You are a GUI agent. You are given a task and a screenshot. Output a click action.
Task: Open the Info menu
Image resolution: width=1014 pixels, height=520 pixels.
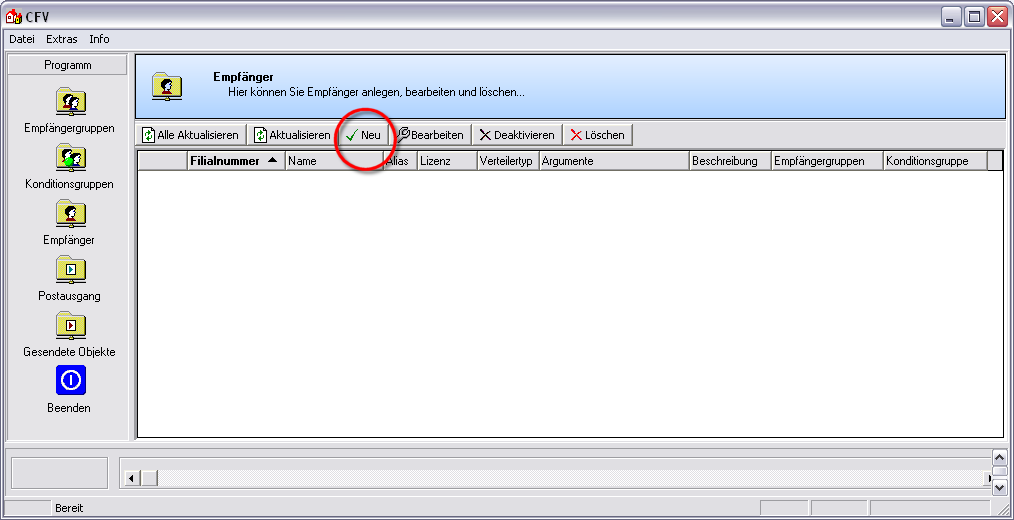tap(100, 39)
